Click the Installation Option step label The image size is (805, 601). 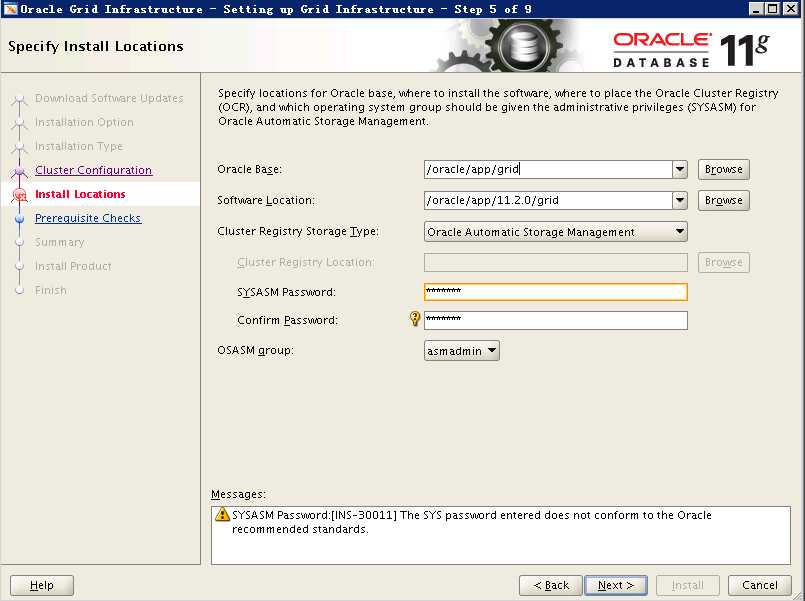tap(84, 122)
